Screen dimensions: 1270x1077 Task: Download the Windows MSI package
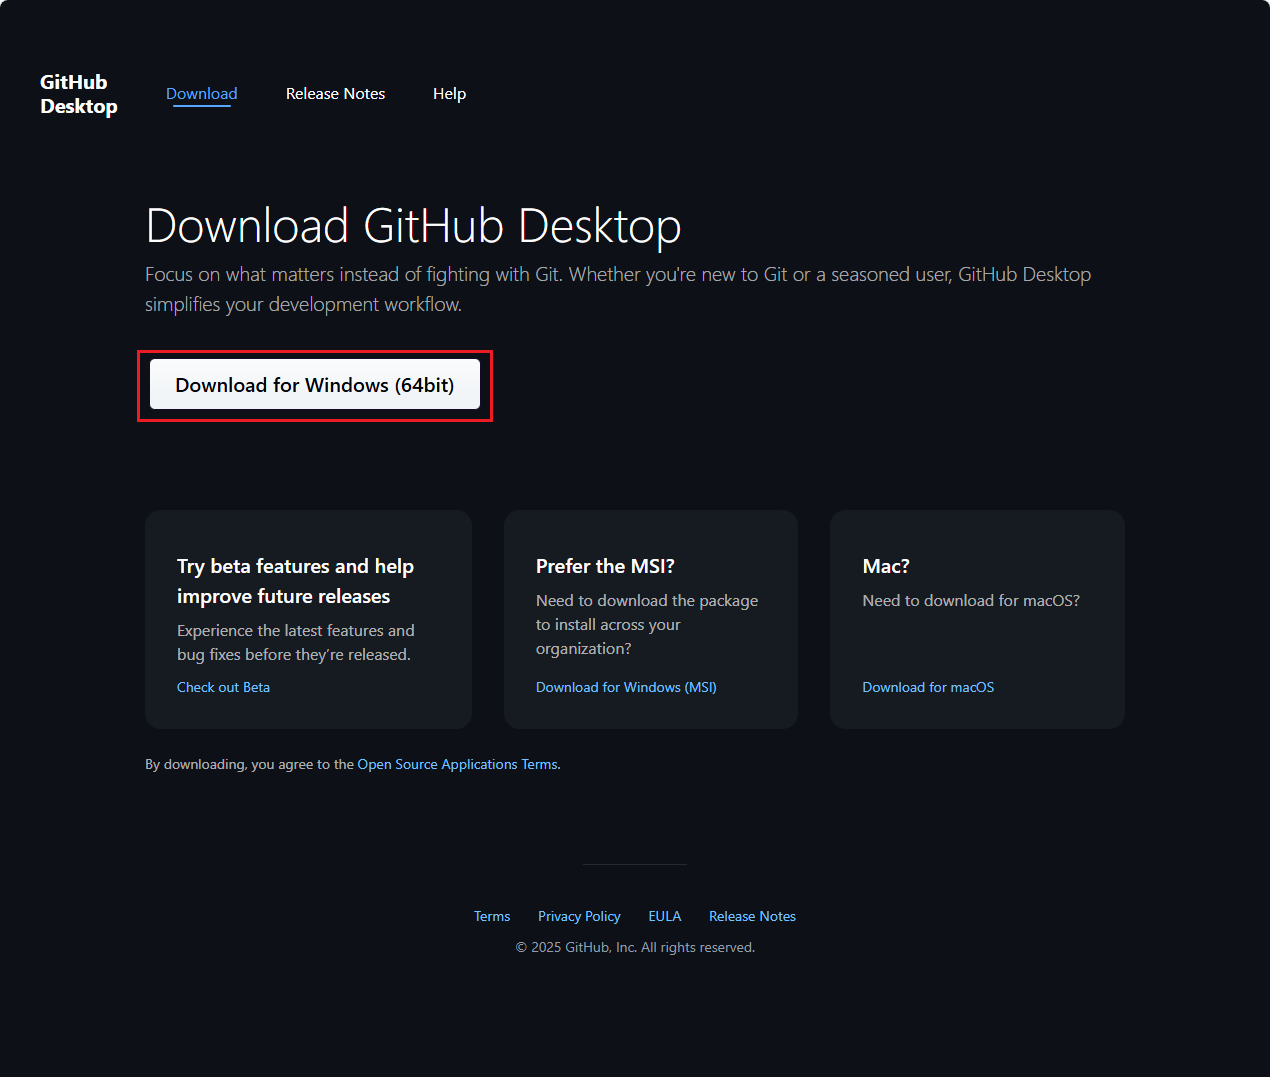coord(625,687)
